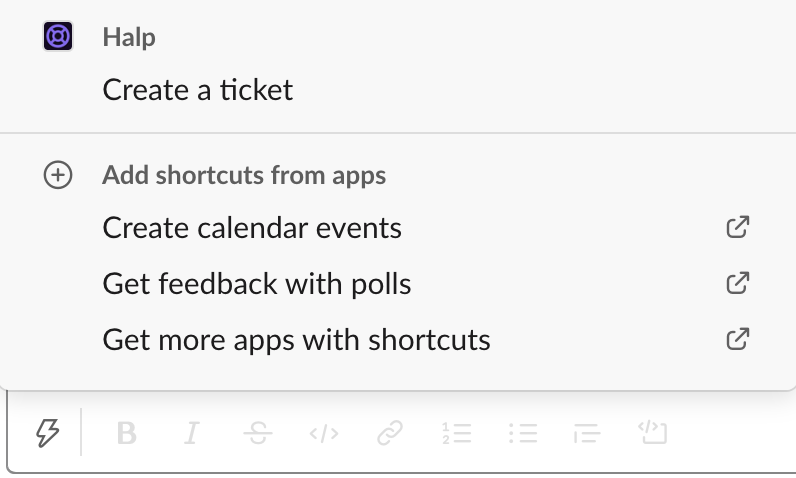Open external link icon for more apps
The height and width of the screenshot is (478, 796).
(738, 339)
